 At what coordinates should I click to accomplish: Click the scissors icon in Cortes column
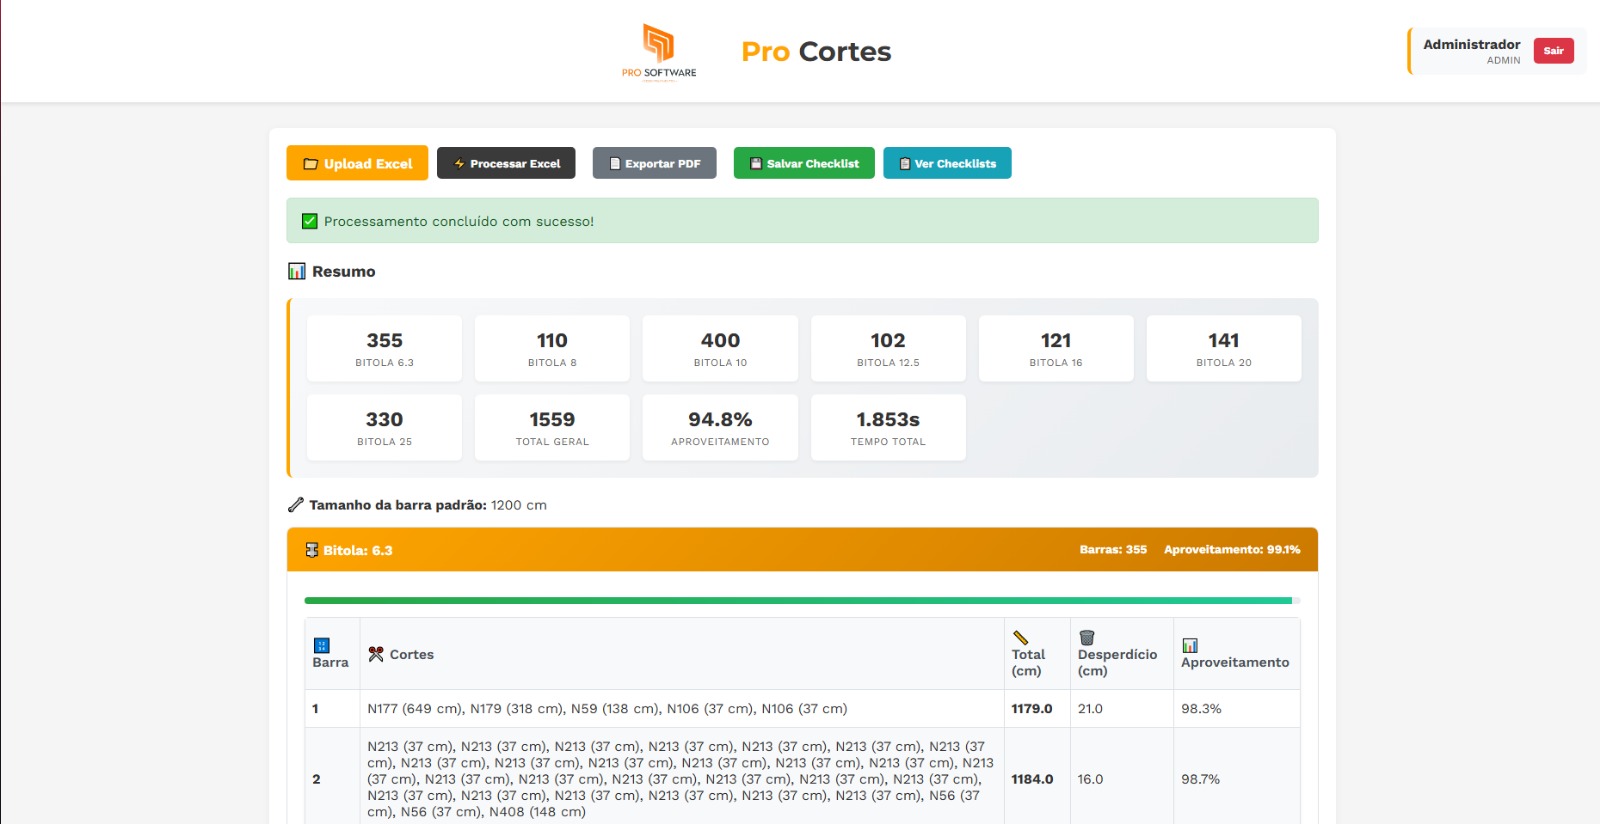pyautogui.click(x=376, y=654)
